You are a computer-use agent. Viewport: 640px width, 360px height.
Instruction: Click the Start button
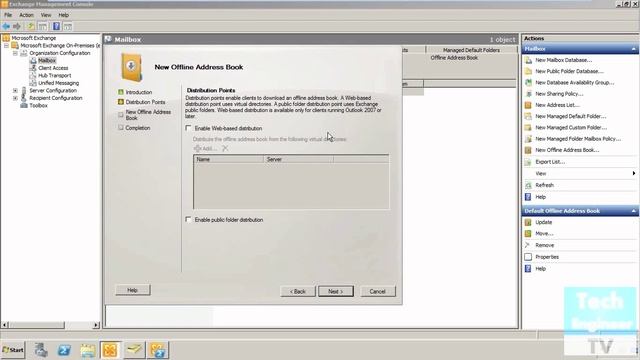[13, 350]
